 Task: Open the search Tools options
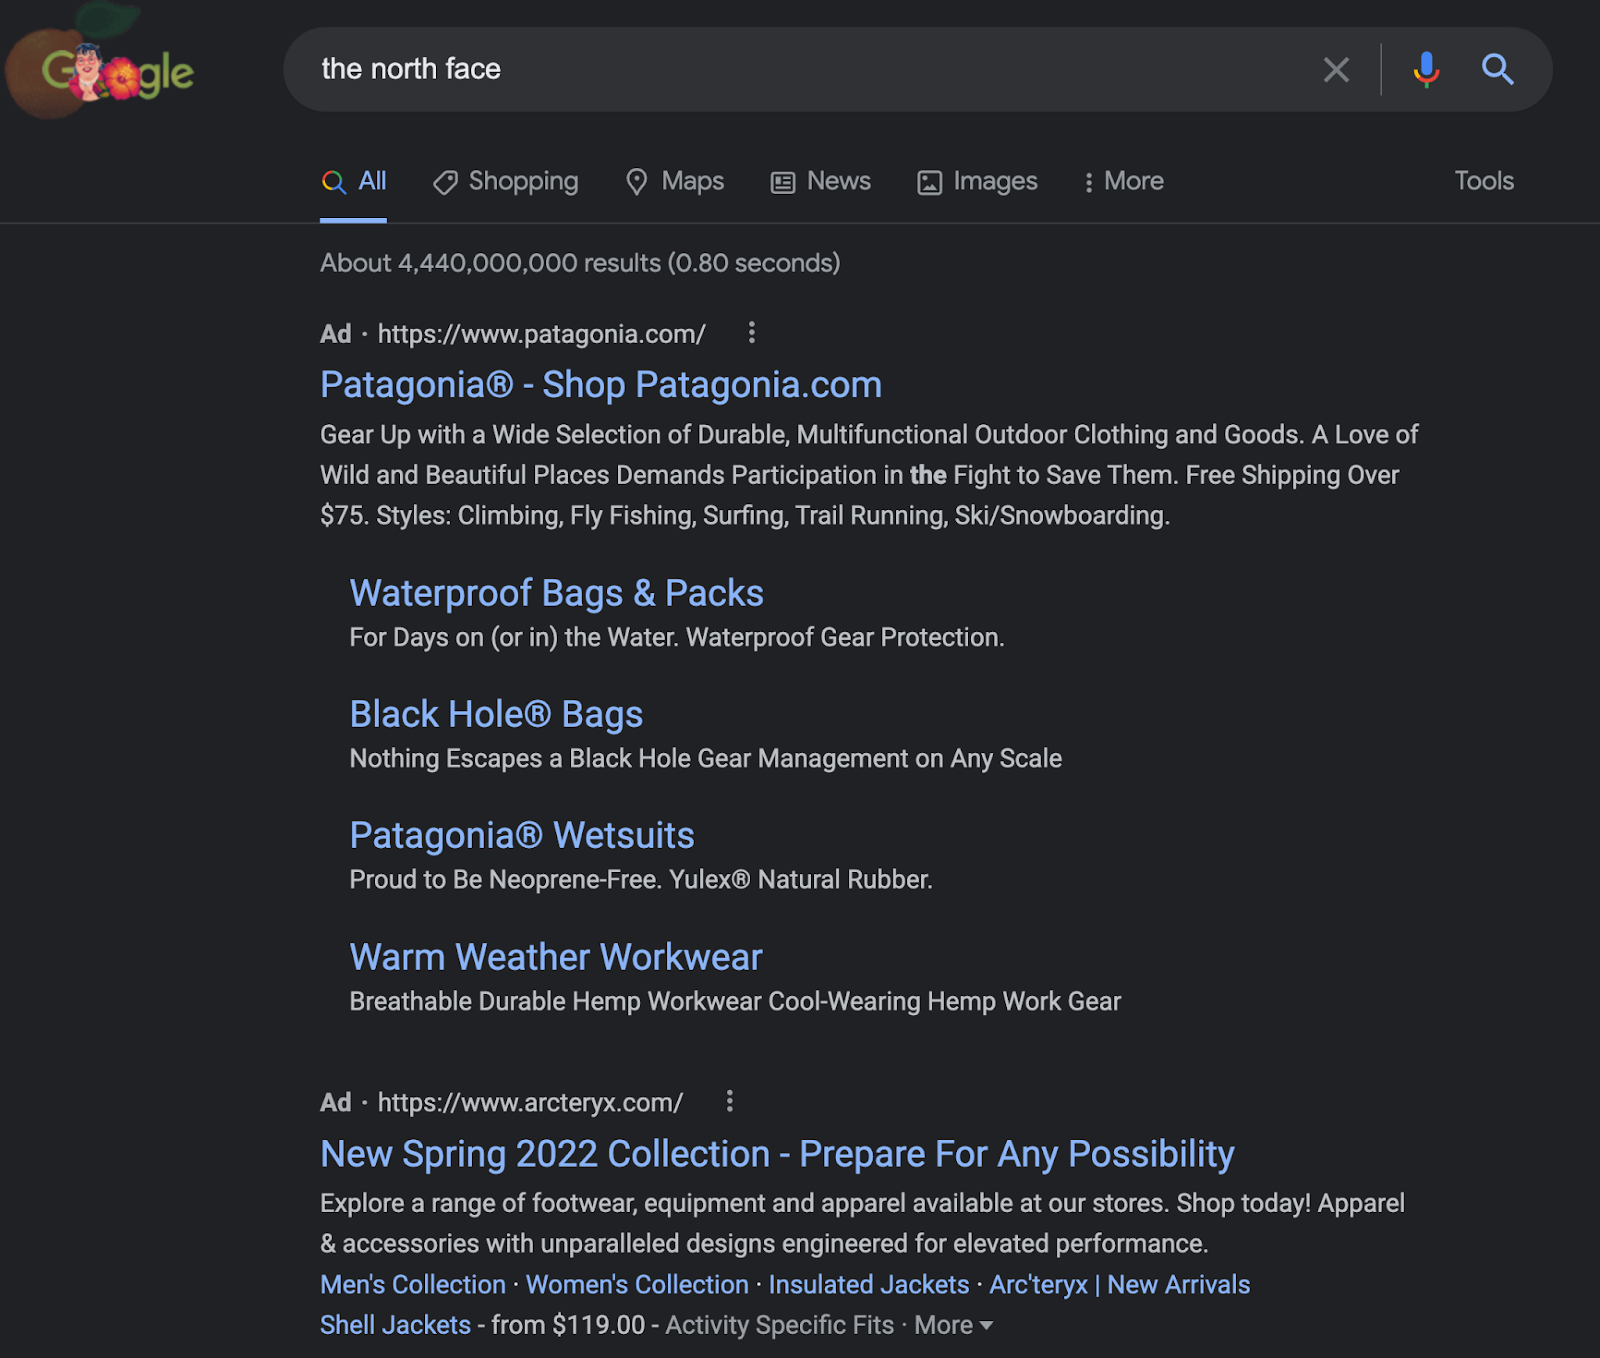click(x=1484, y=181)
